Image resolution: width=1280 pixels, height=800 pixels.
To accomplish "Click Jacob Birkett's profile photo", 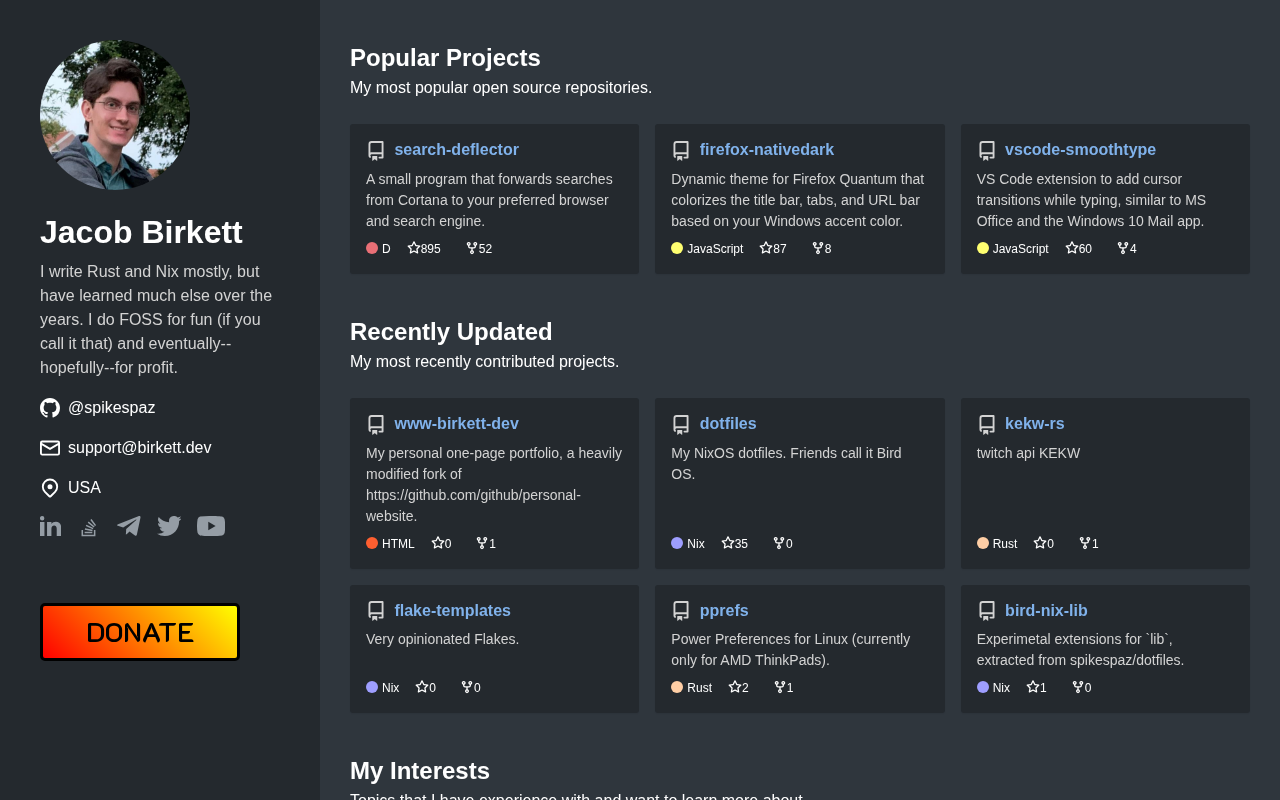I will coord(115,115).
